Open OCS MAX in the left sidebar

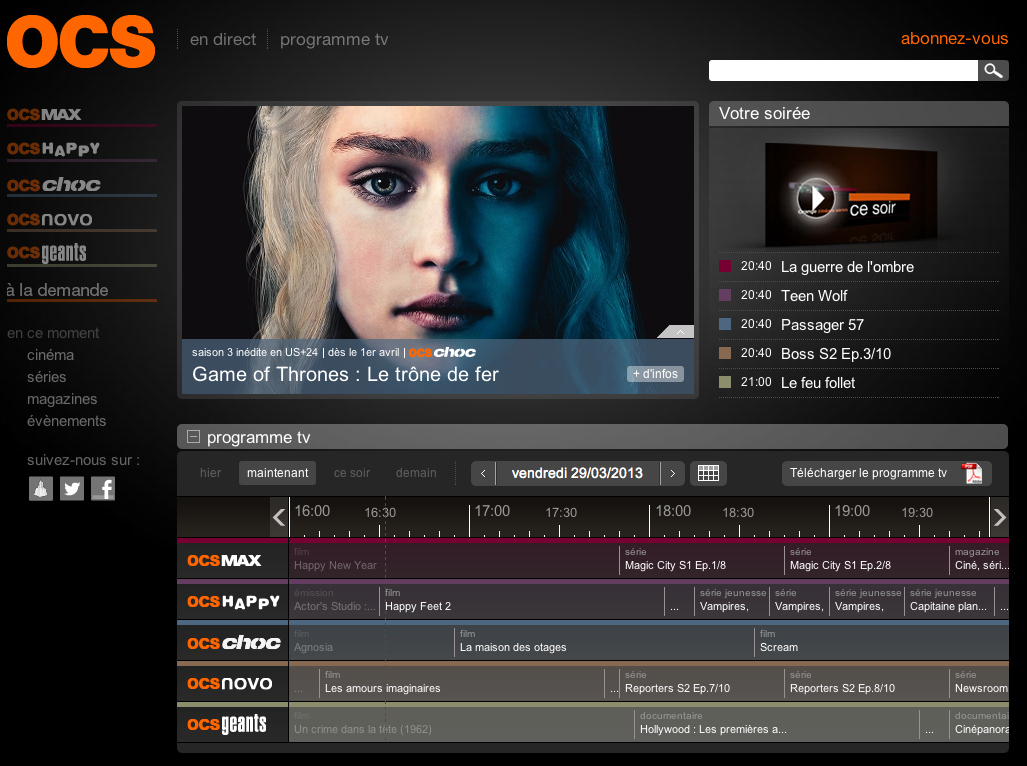point(45,115)
